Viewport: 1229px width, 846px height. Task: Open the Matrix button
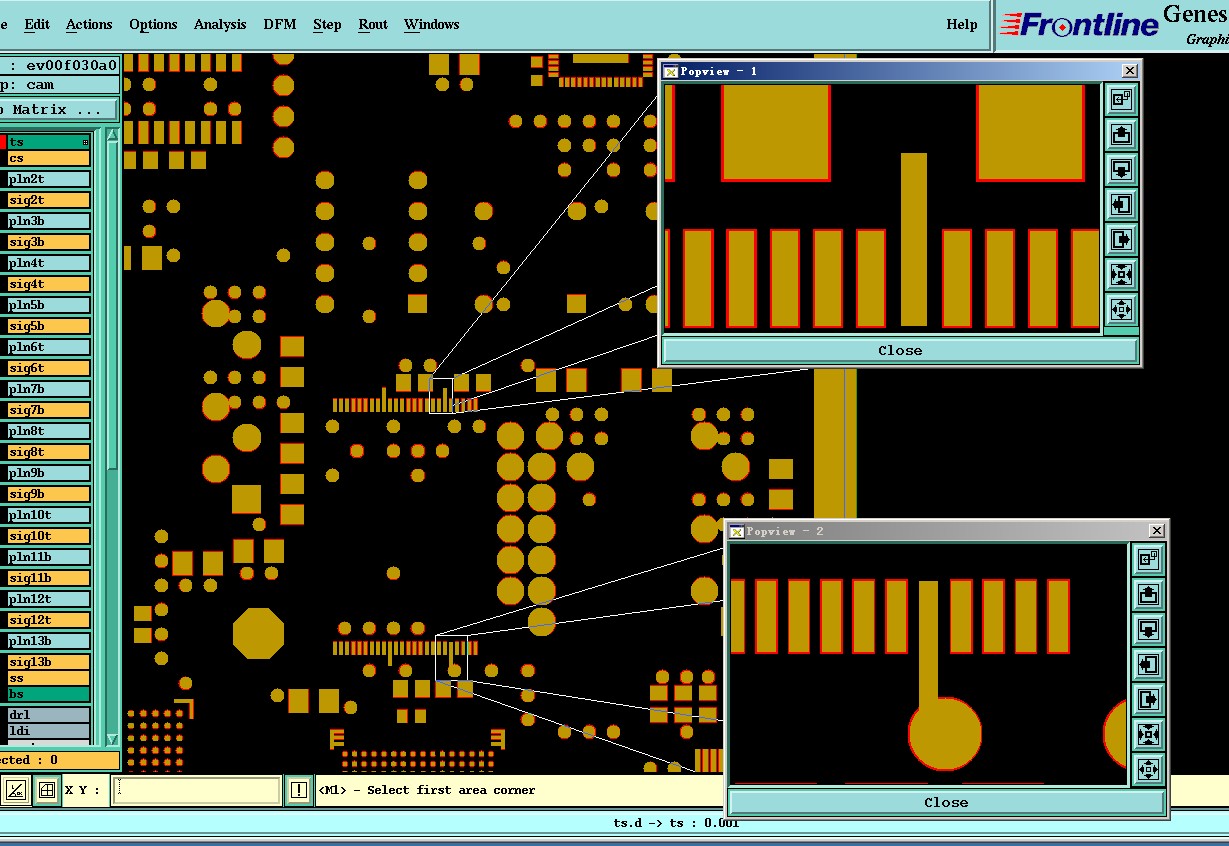[x=59, y=109]
